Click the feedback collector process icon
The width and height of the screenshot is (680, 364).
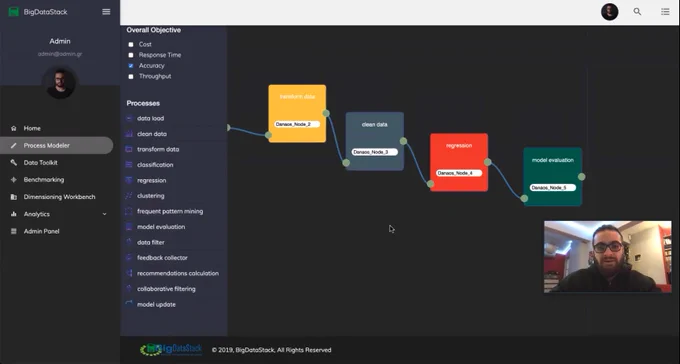(x=129, y=258)
